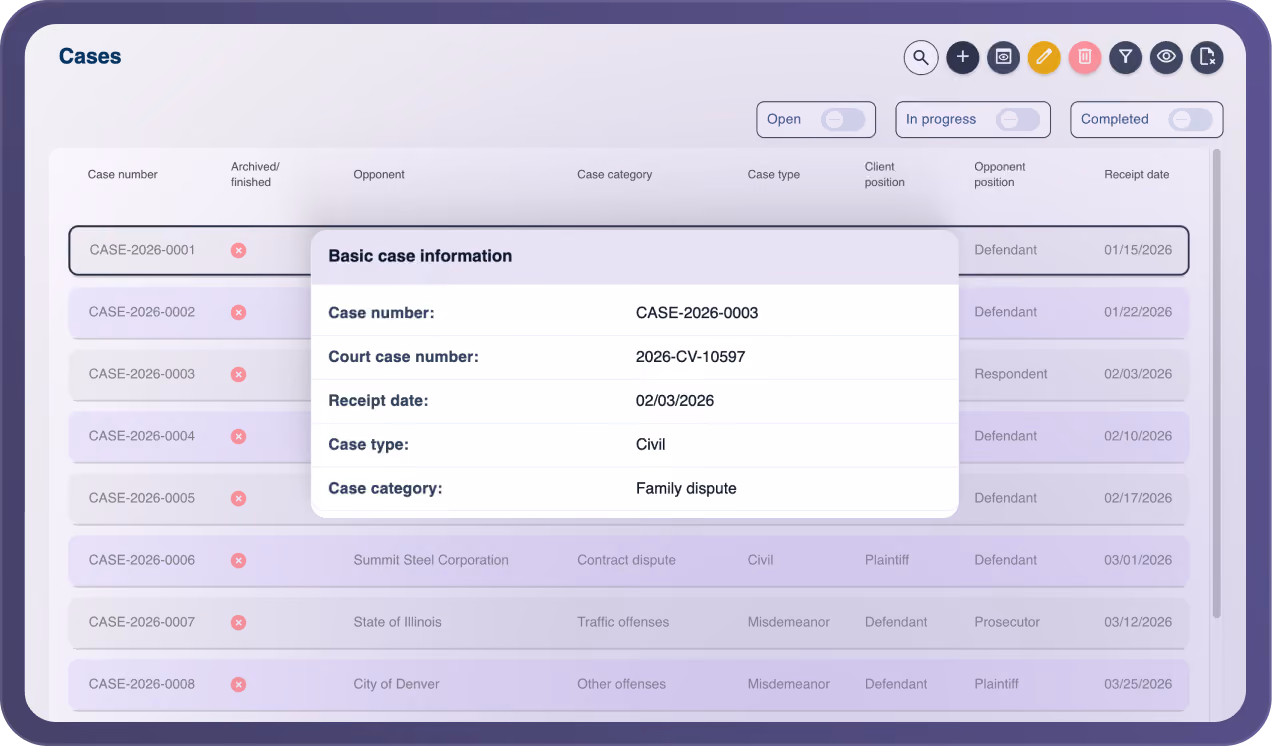Delete case using the pink trash icon
This screenshot has height=746, width=1272.
pos(1085,57)
